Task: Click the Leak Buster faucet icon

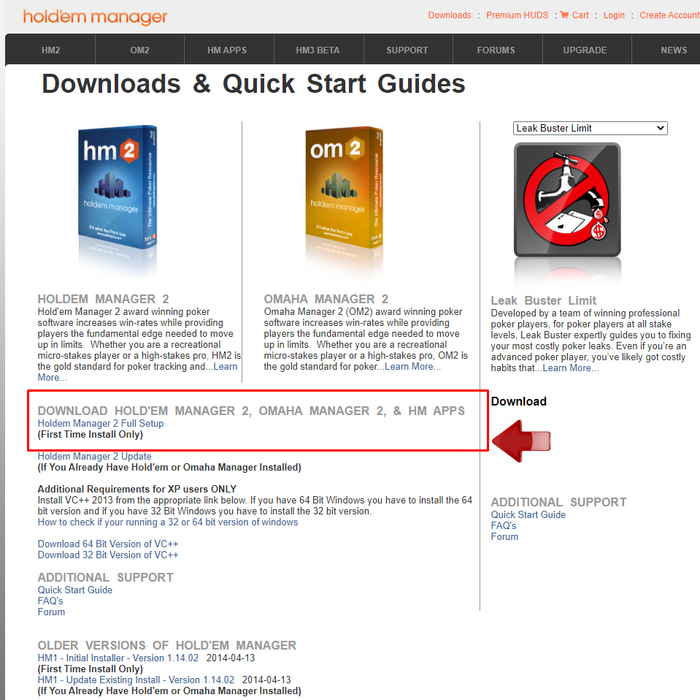Action: (567, 199)
